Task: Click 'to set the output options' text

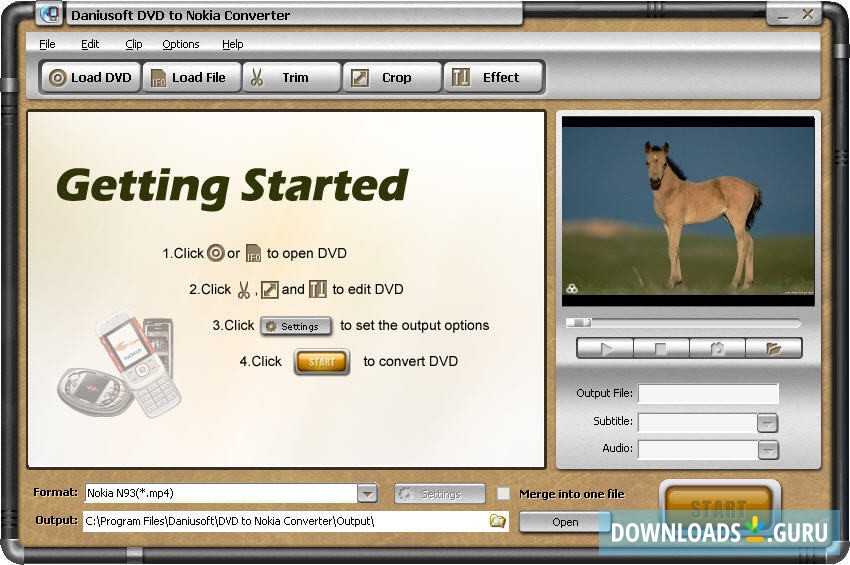Action: [415, 325]
